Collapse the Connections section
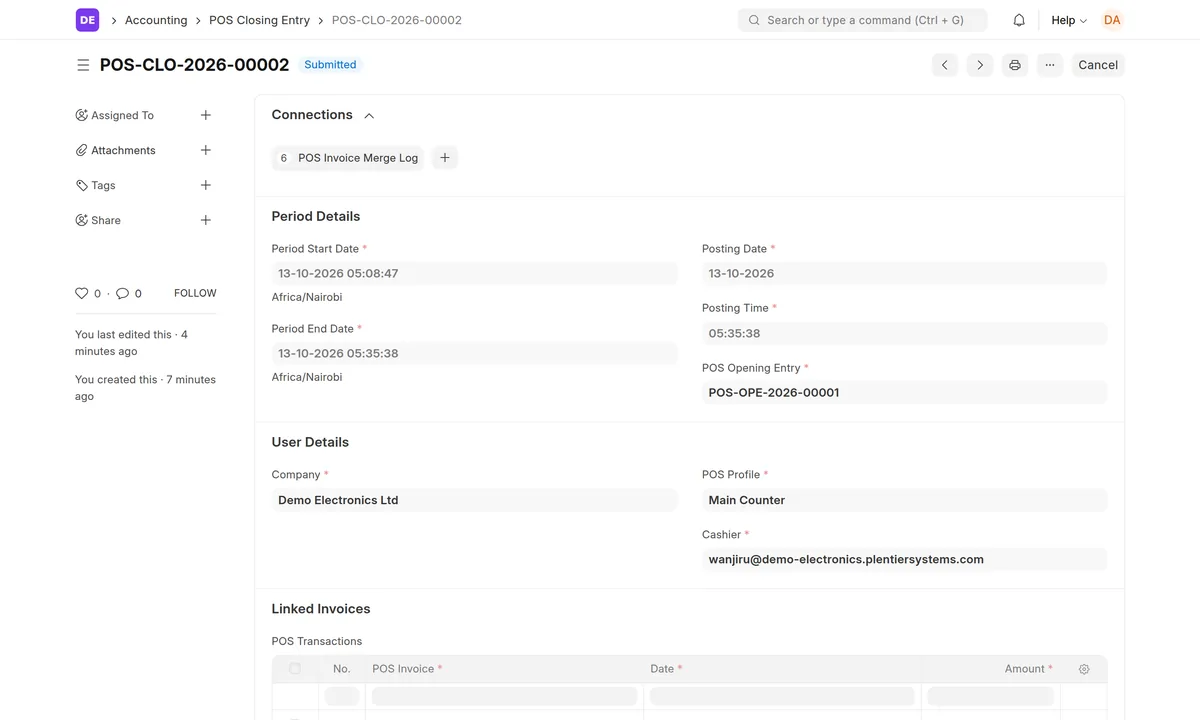 [x=369, y=116]
